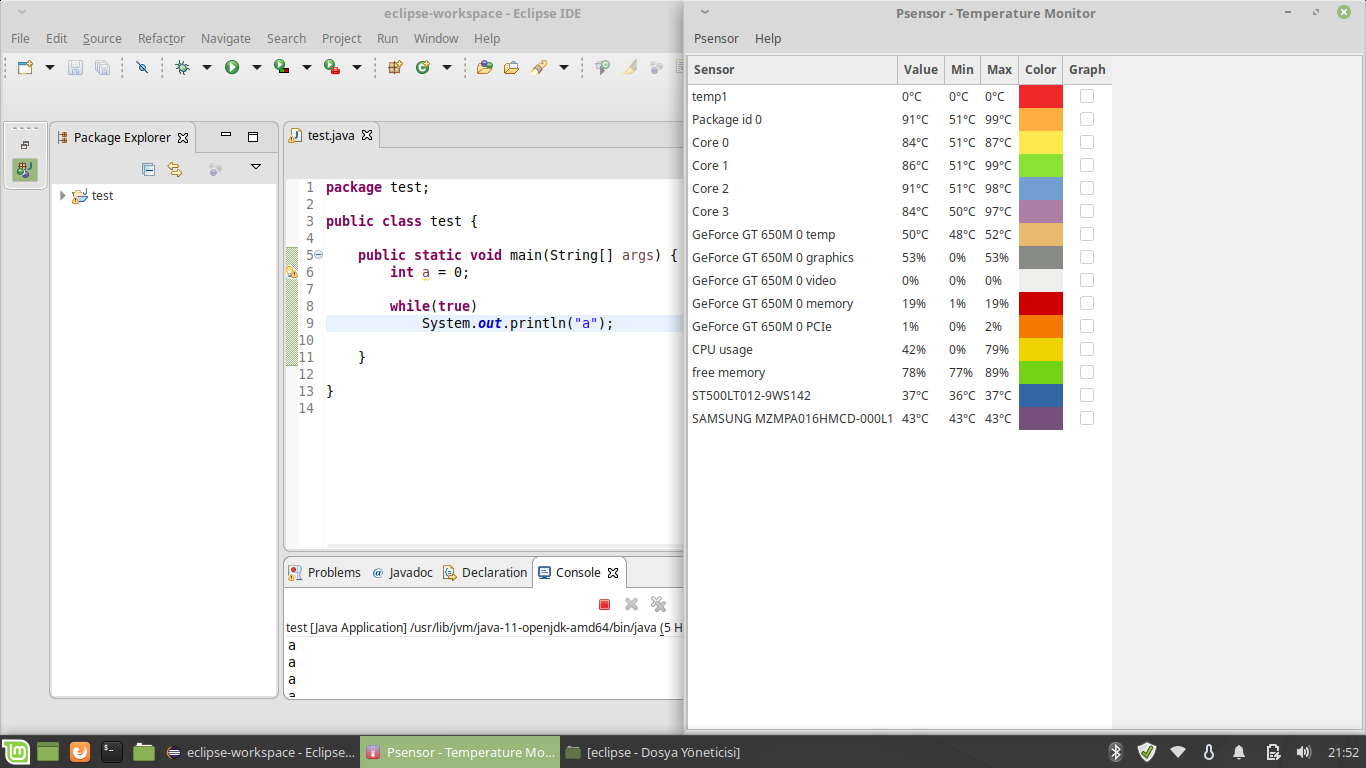Click the Bluetooth tray icon
The width and height of the screenshot is (1366, 768).
pyautogui.click(x=1116, y=752)
